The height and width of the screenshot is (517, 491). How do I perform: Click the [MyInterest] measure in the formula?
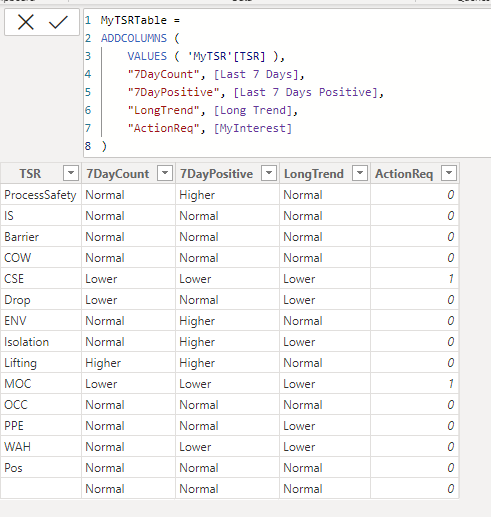[253, 128]
